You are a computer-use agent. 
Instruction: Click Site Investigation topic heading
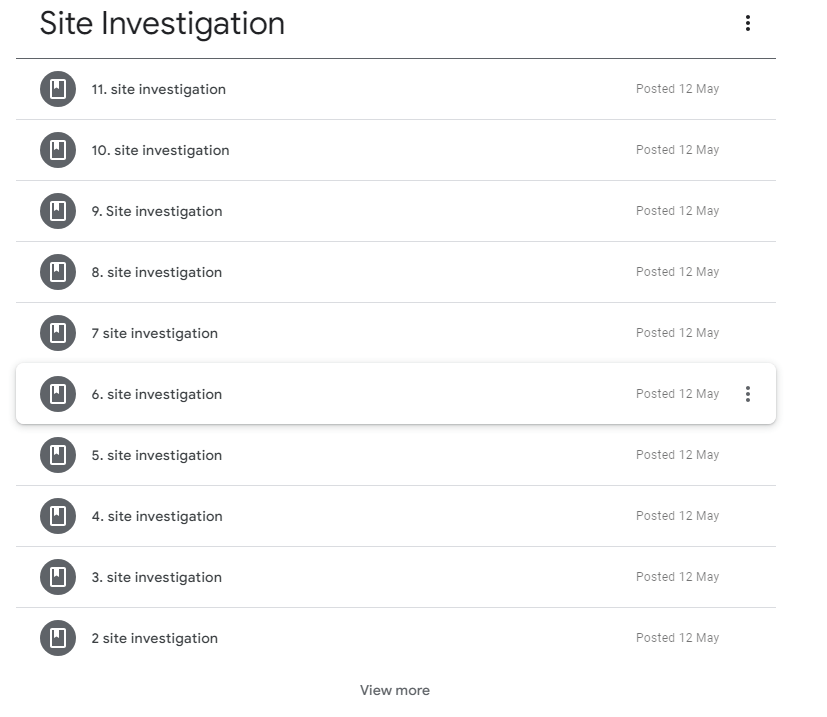[162, 24]
